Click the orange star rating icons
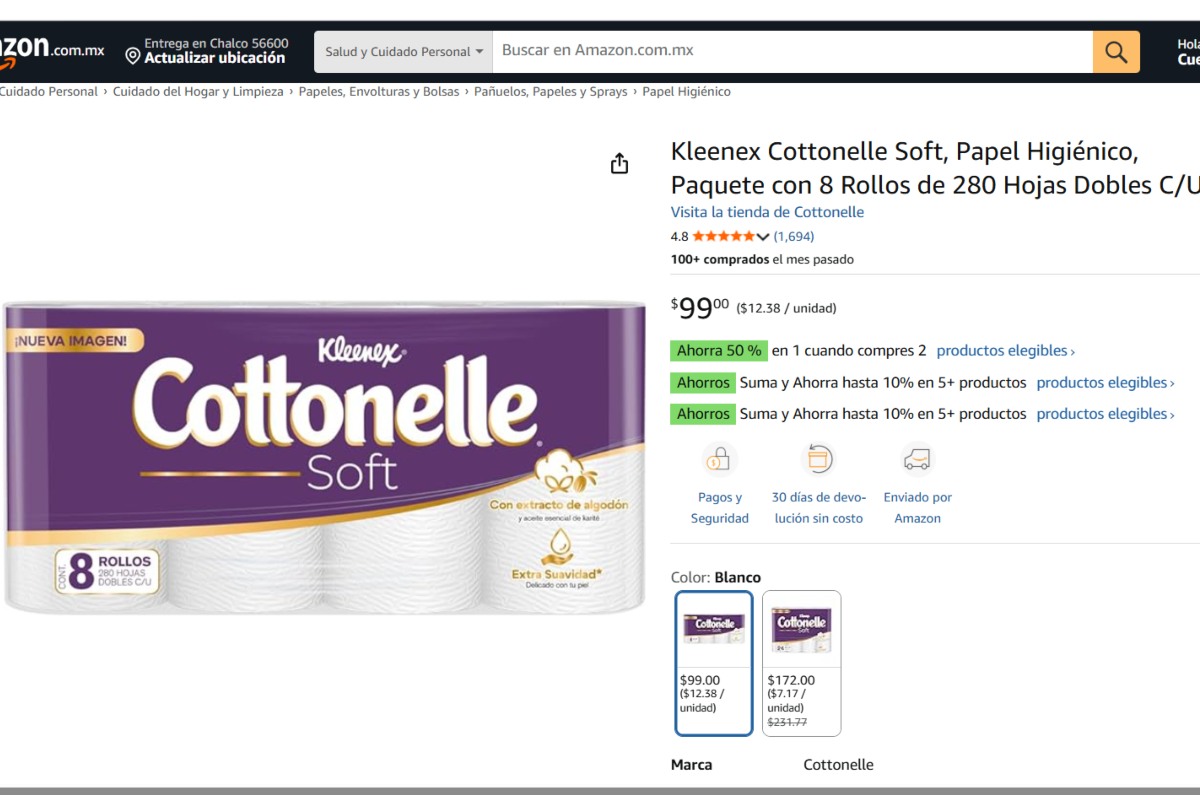This screenshot has width=1200, height=795. pyautogui.click(x=723, y=237)
